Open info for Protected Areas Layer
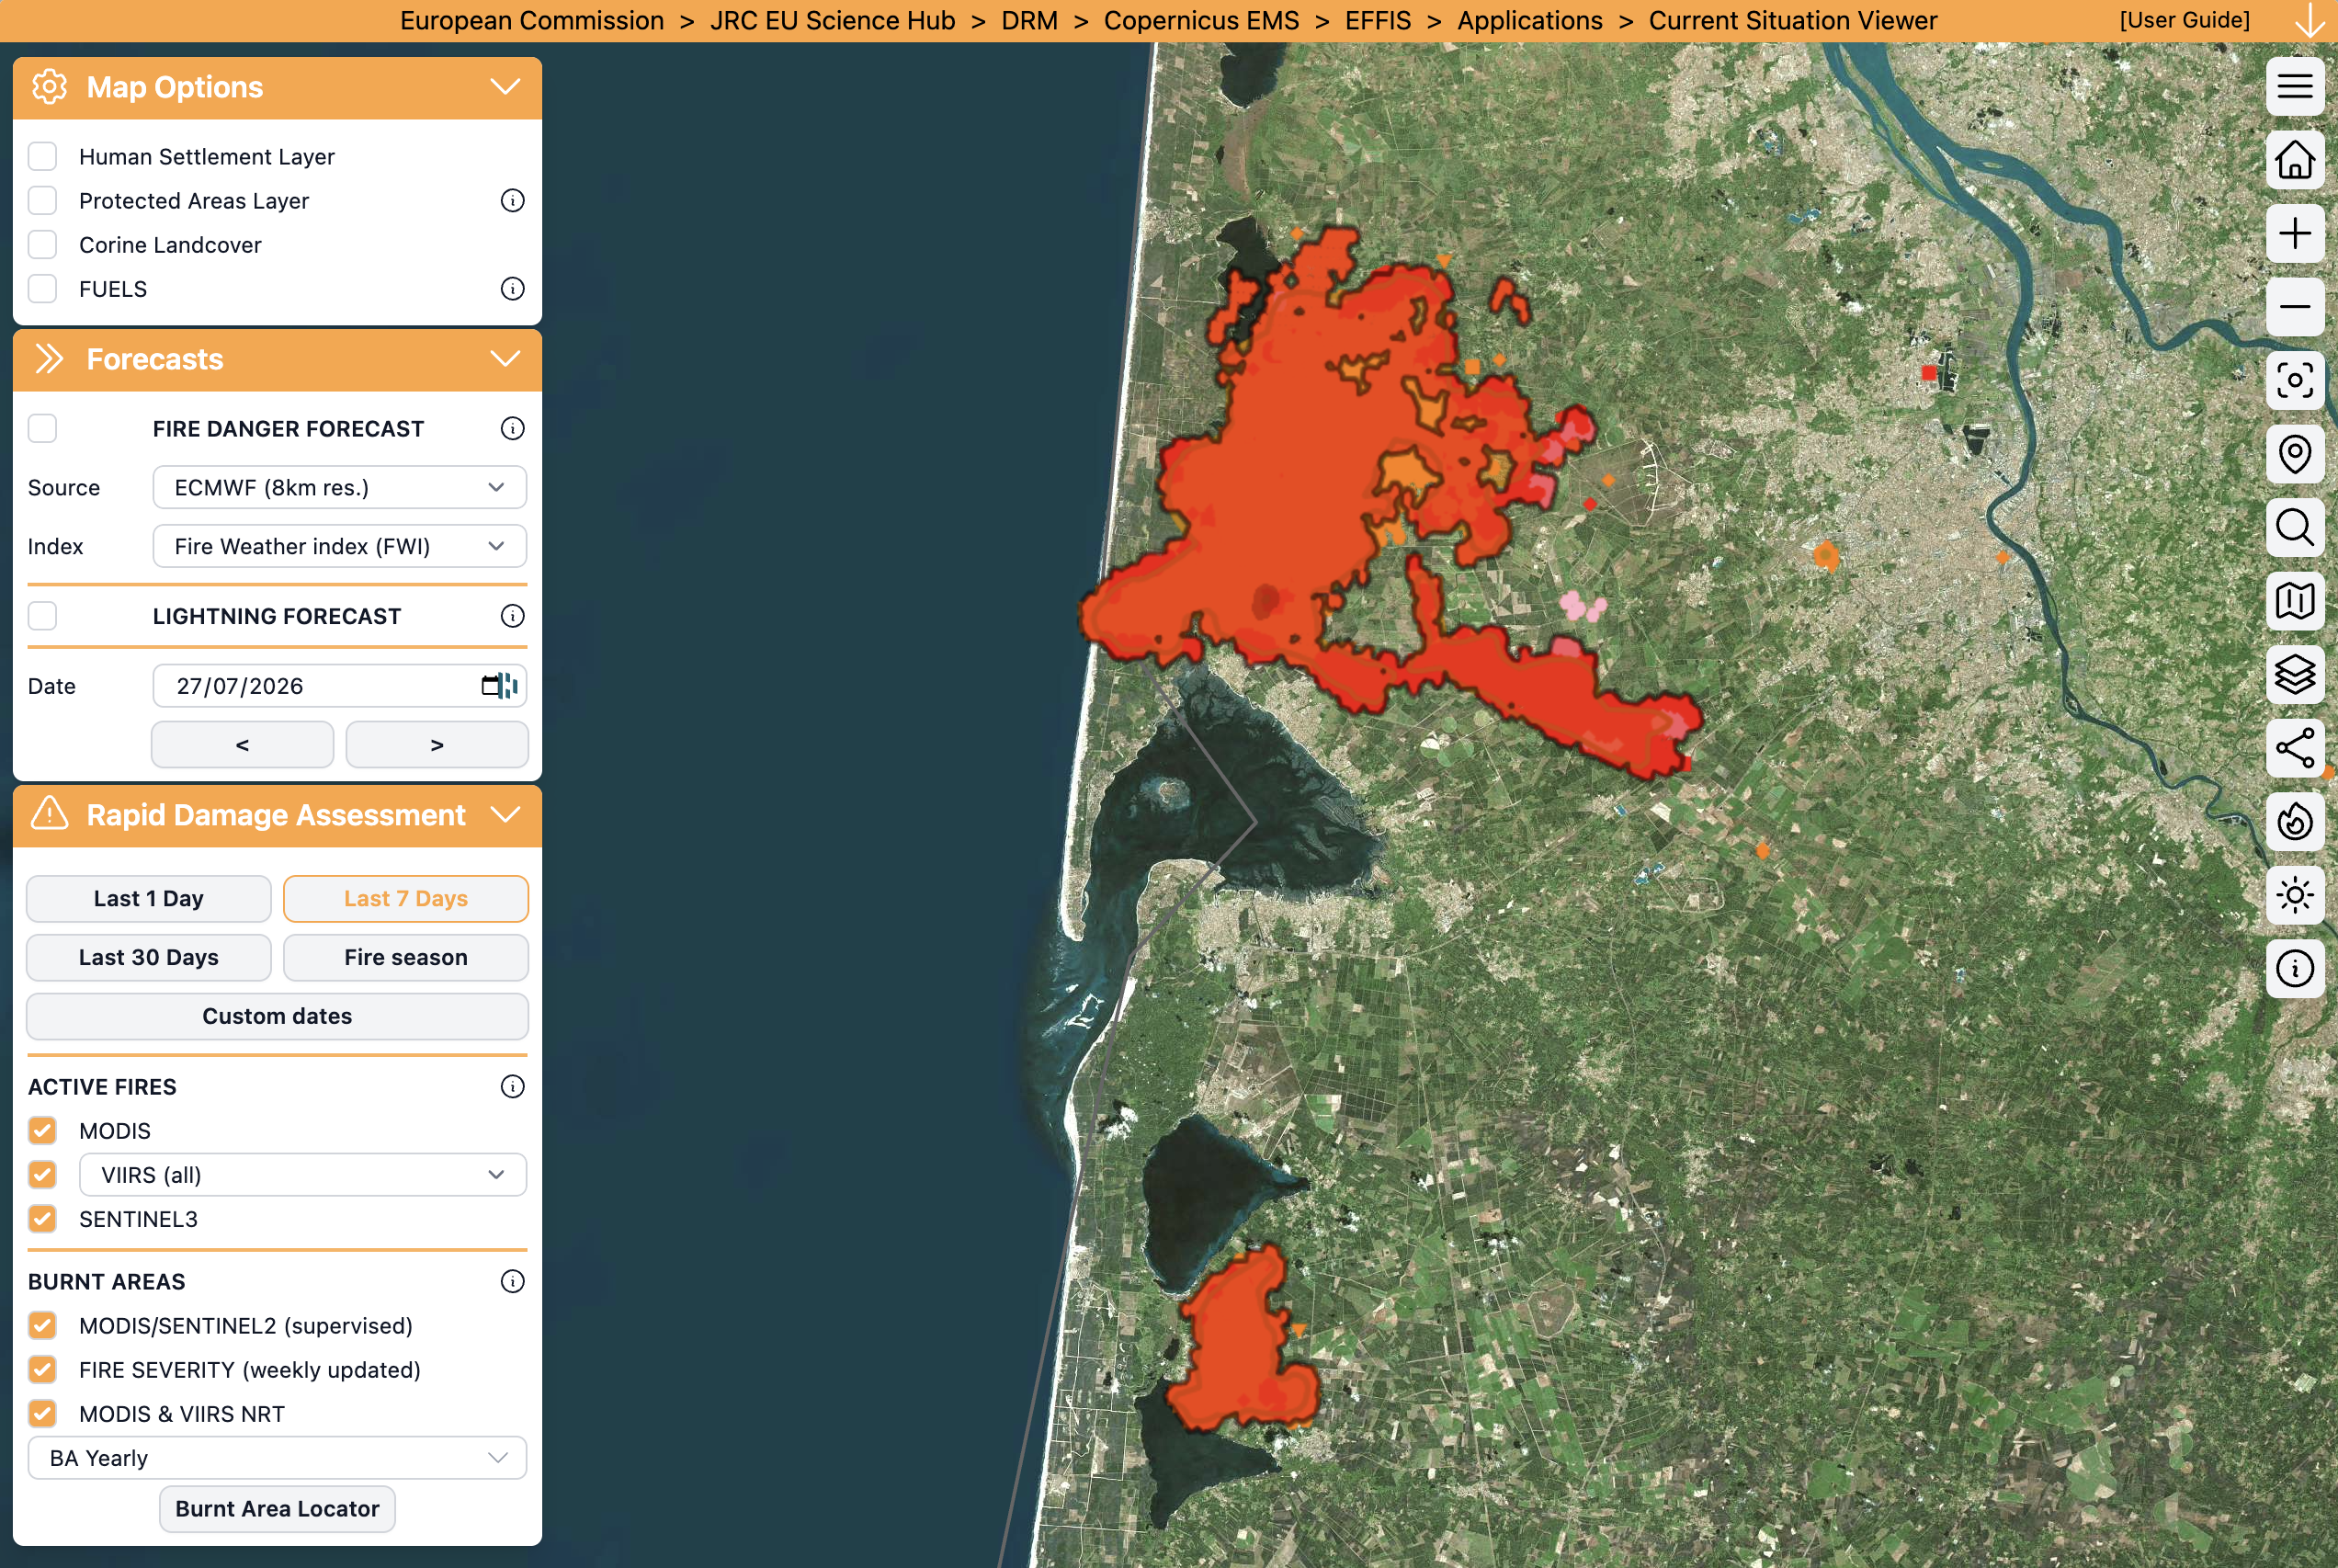The height and width of the screenshot is (1568, 2338). click(x=512, y=201)
